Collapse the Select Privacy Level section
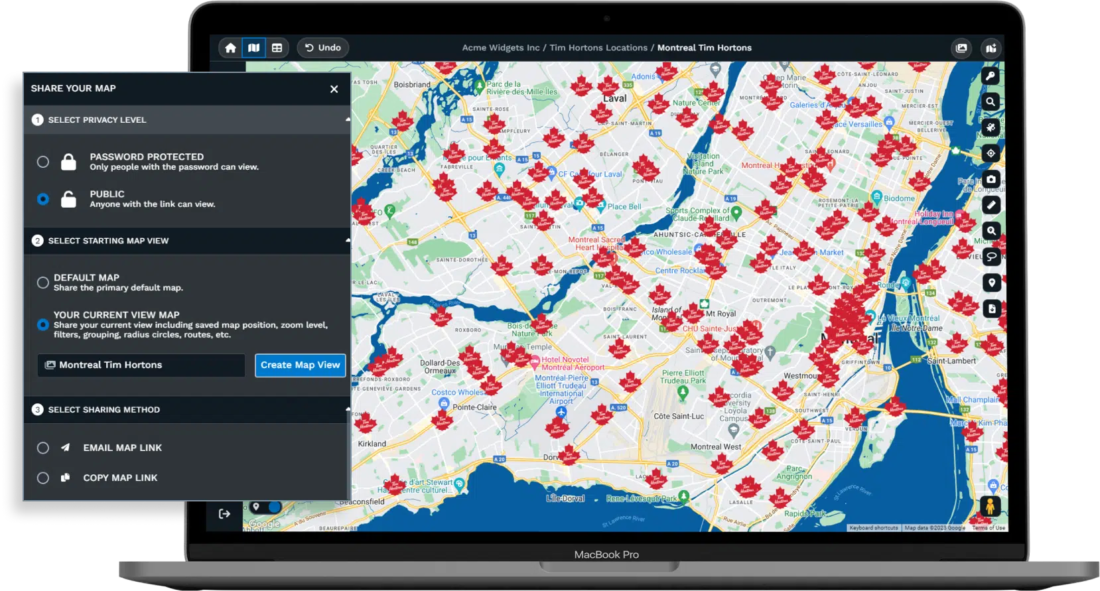This screenshot has width=1100, height=591. click(347, 120)
